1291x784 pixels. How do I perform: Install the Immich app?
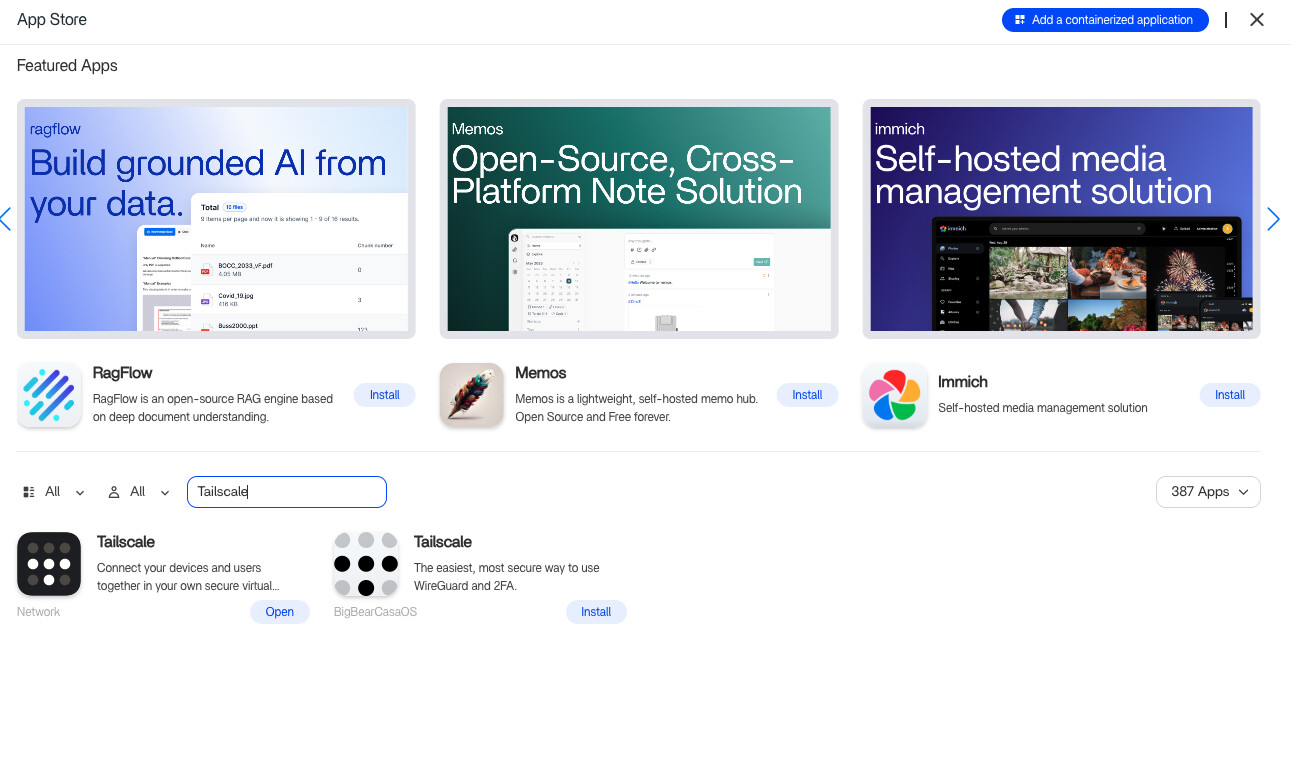1230,395
